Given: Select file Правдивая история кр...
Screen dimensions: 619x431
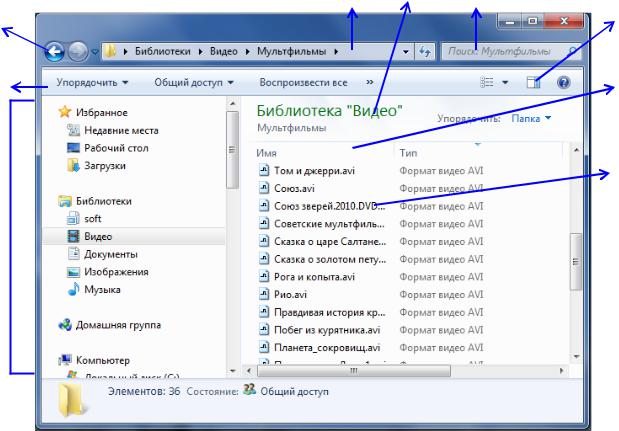Looking at the screenshot, I should tap(330, 312).
